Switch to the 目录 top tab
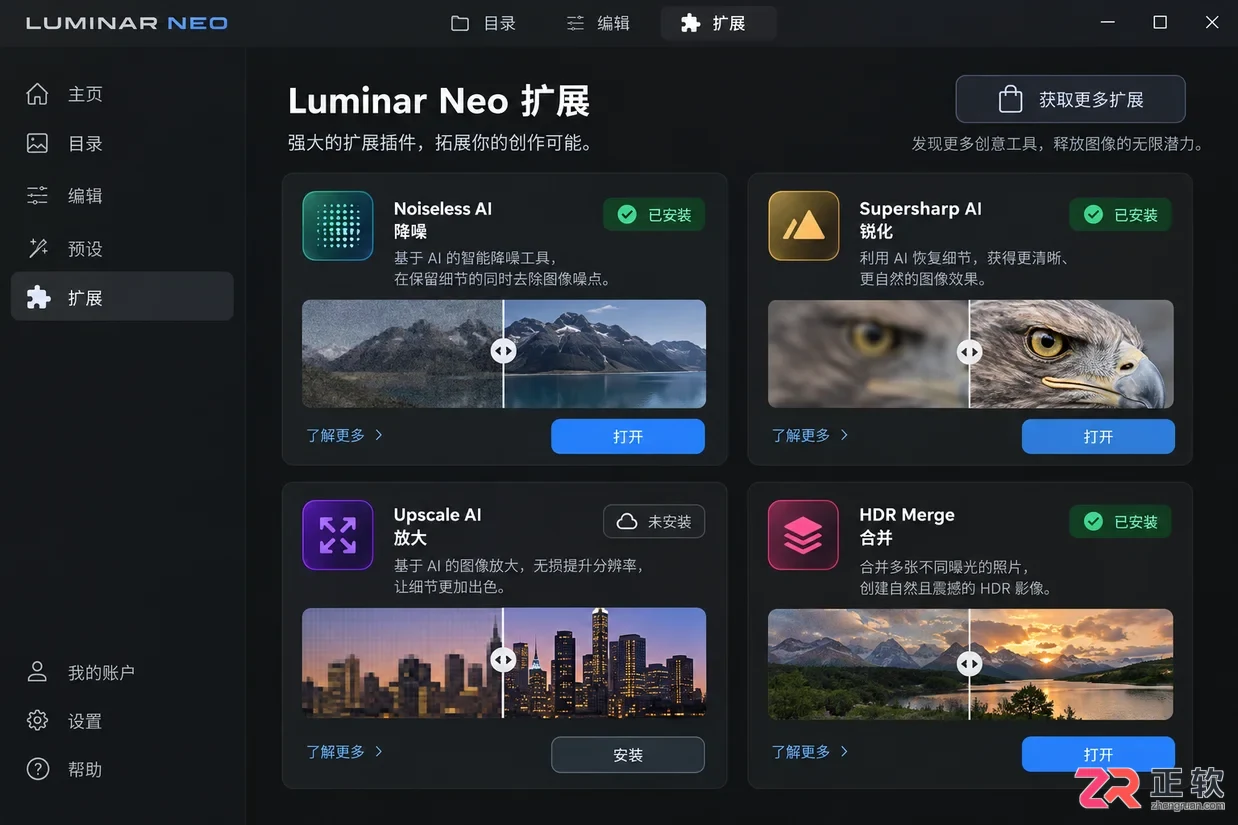 (x=484, y=23)
